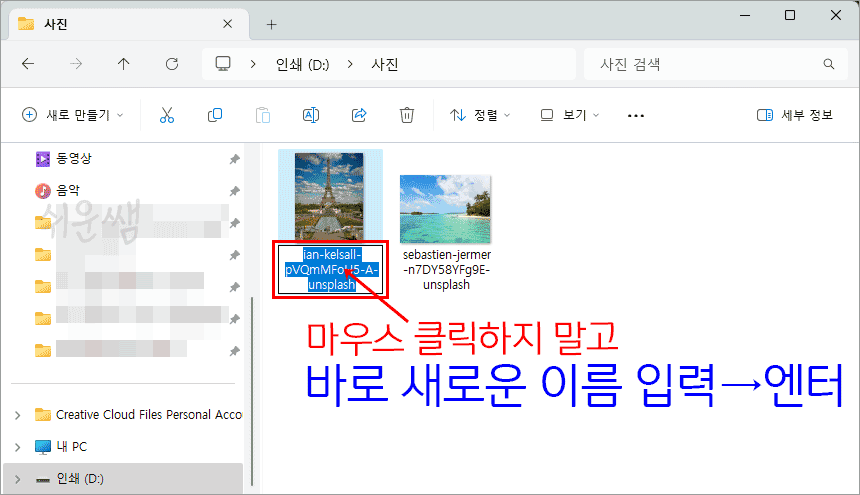Click the Copy toolbar icon
The image size is (860, 495).
214,115
